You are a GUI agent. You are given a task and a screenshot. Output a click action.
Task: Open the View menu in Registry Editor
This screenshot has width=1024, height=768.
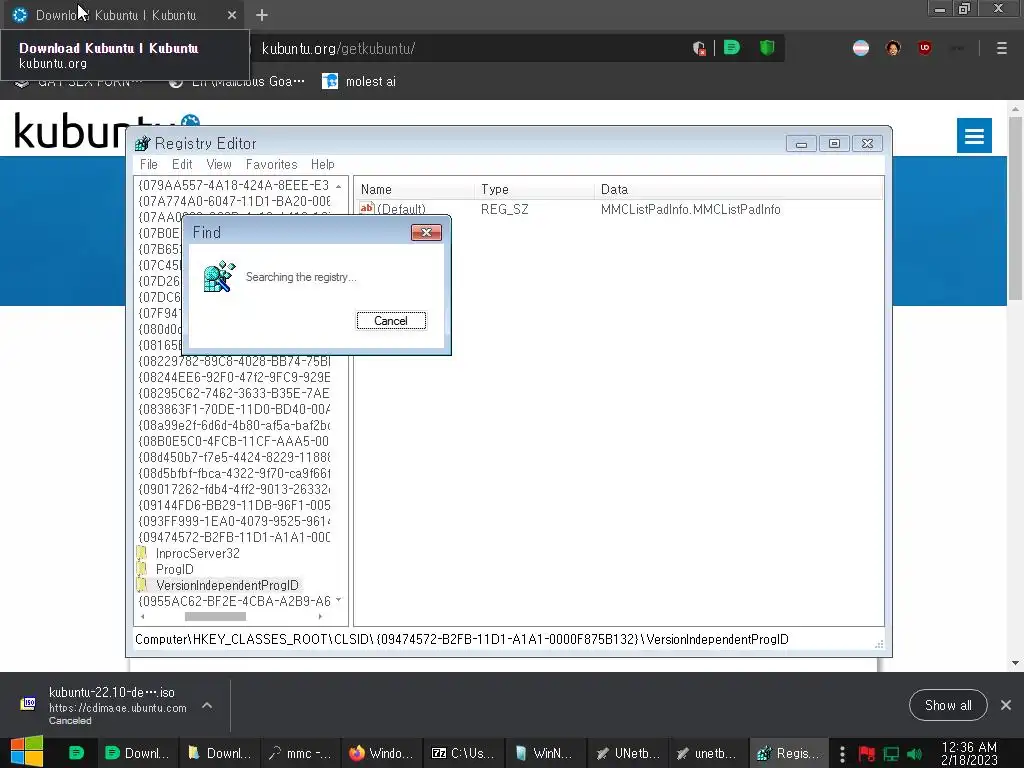219,165
